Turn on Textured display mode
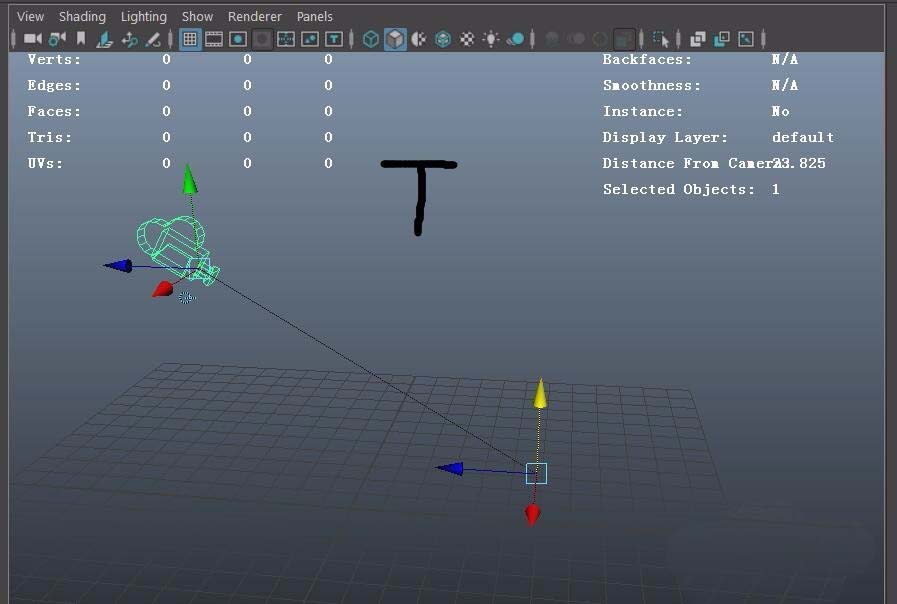897x604 pixels. pyautogui.click(x=467, y=39)
